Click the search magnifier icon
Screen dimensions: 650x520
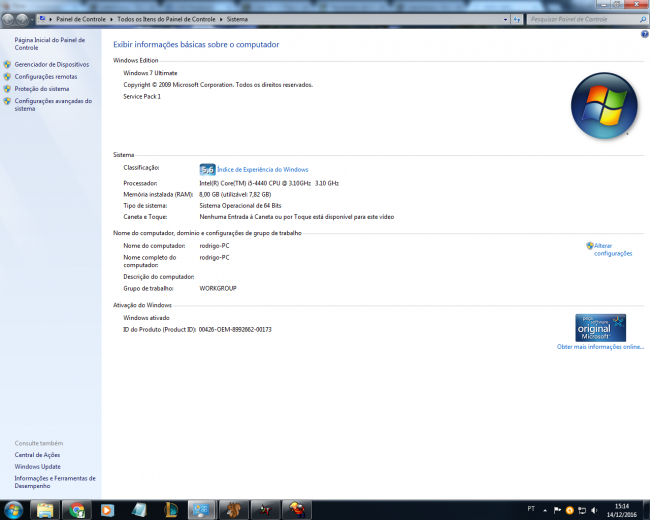point(643,19)
